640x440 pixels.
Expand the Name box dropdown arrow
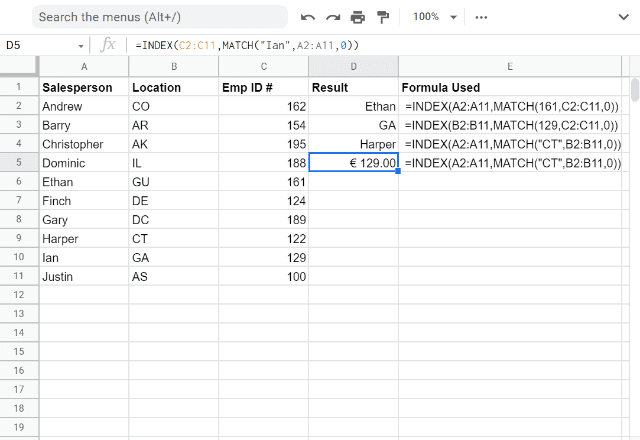81,46
